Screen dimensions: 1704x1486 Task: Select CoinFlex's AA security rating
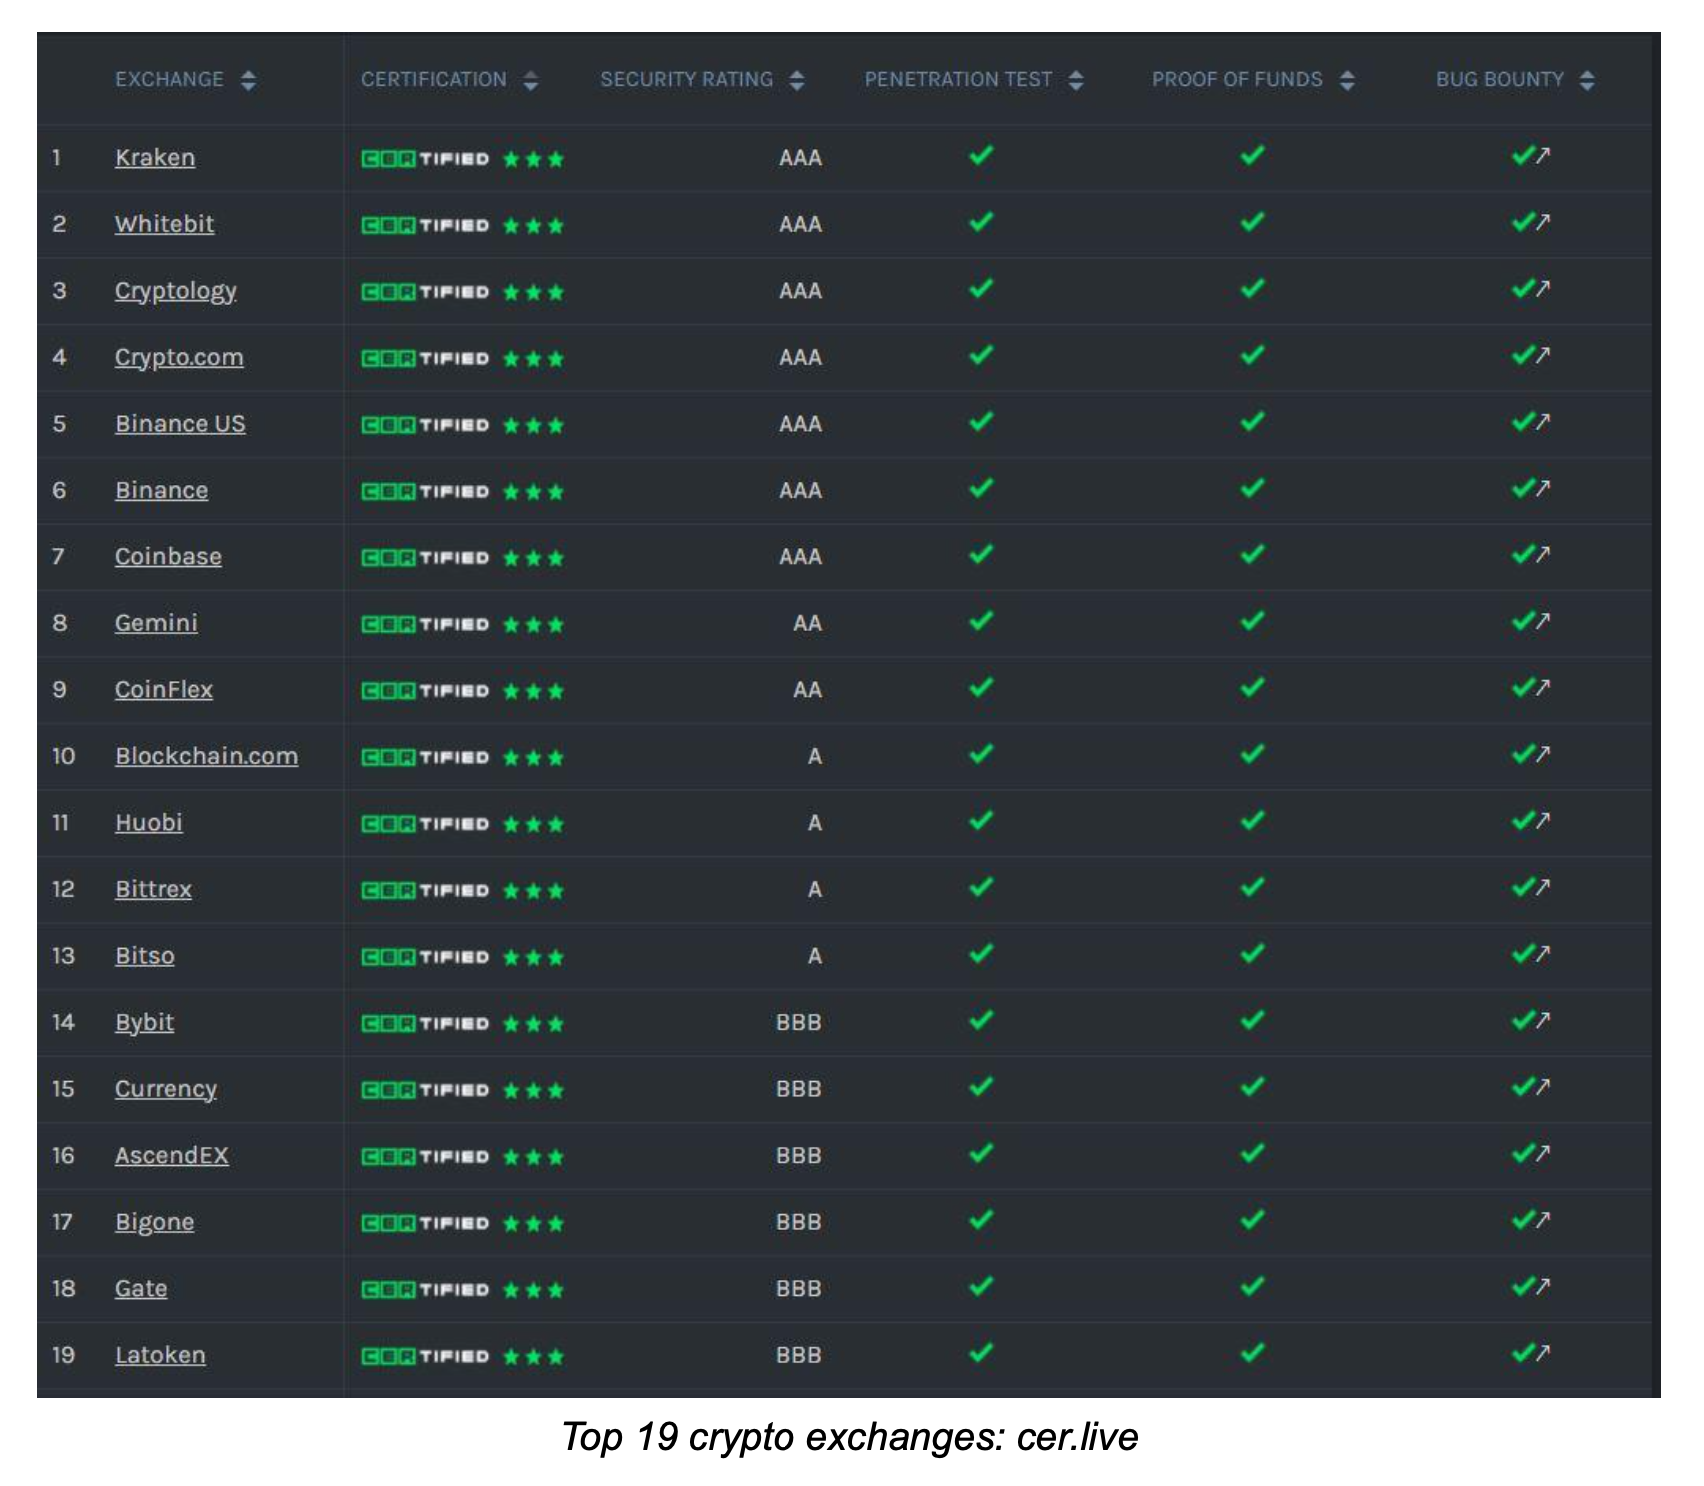coord(808,690)
